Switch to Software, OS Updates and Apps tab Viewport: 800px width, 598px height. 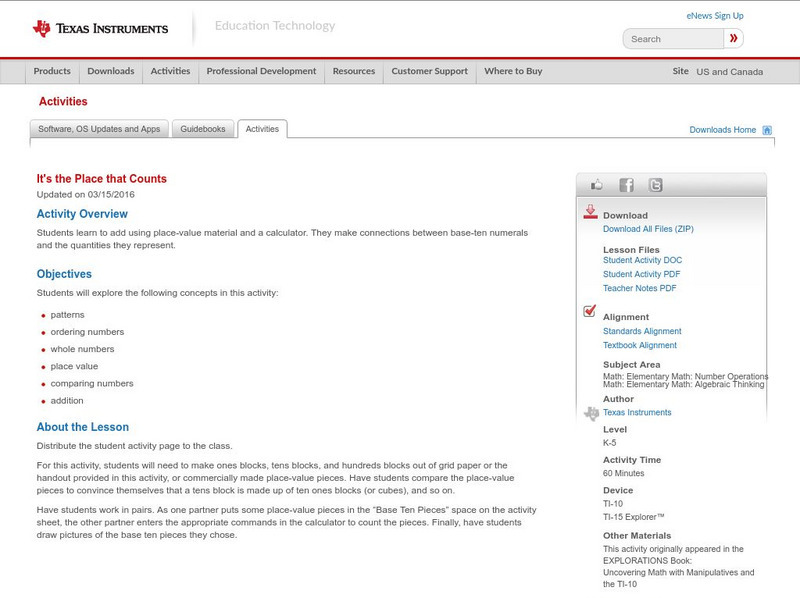(99, 129)
